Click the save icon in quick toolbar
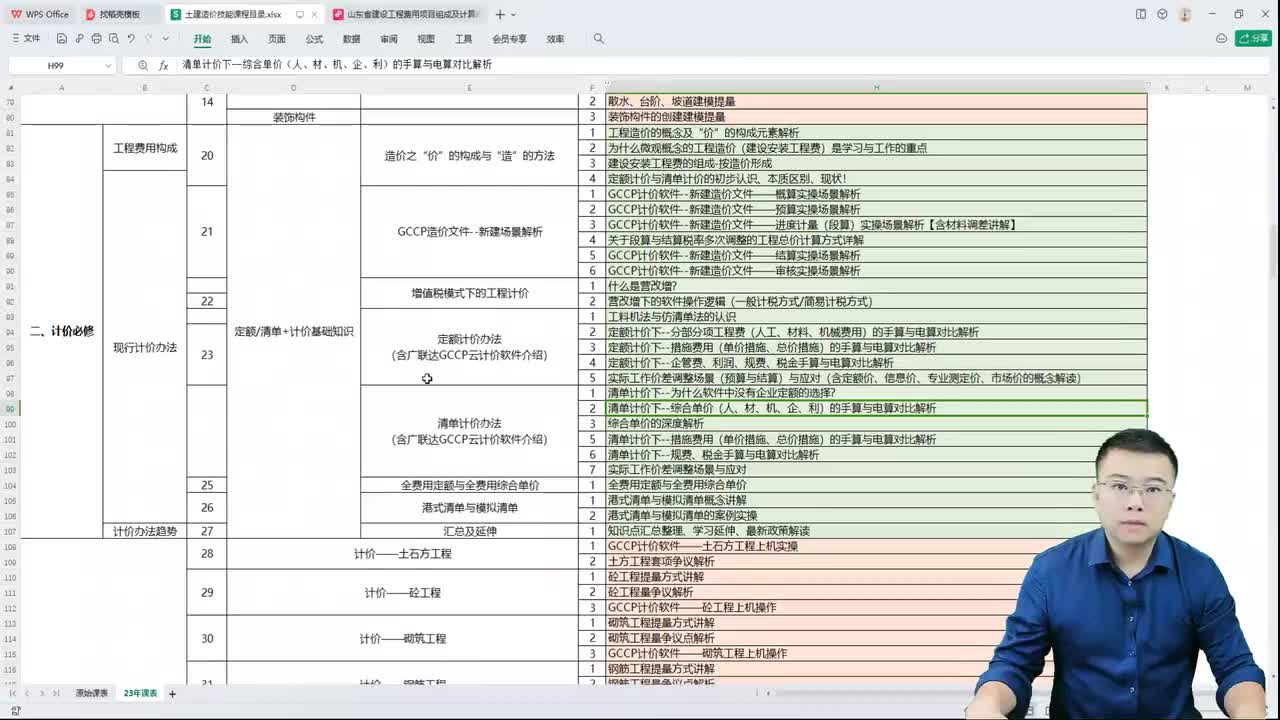Image resolution: width=1280 pixels, height=720 pixels. pos(62,38)
